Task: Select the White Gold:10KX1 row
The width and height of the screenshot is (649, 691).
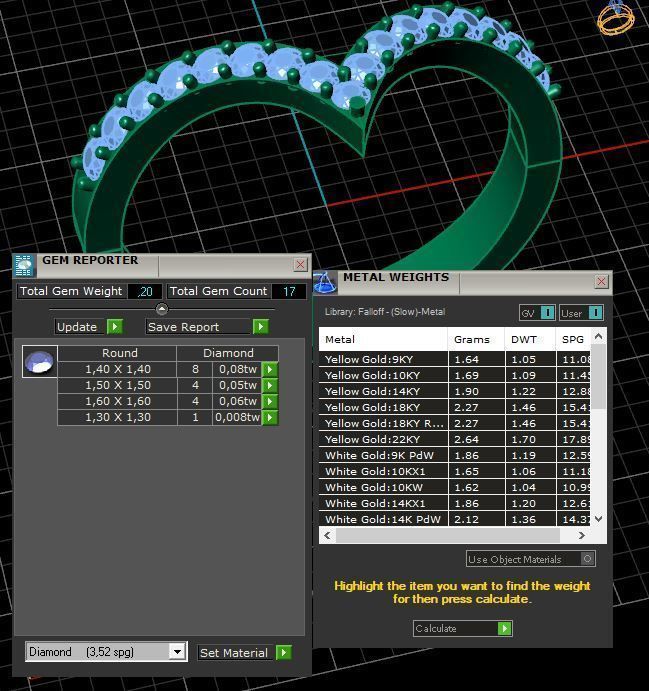Action: tap(454, 472)
